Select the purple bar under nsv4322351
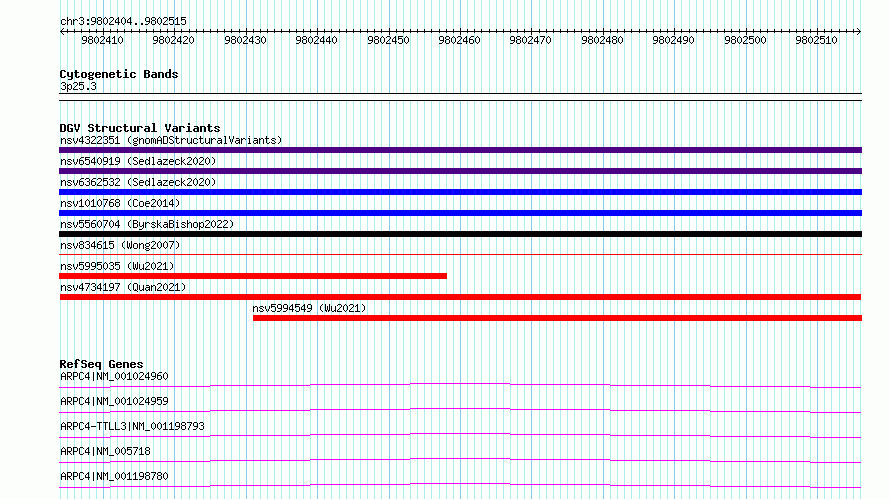The height and width of the screenshot is (499, 890). 460,150
